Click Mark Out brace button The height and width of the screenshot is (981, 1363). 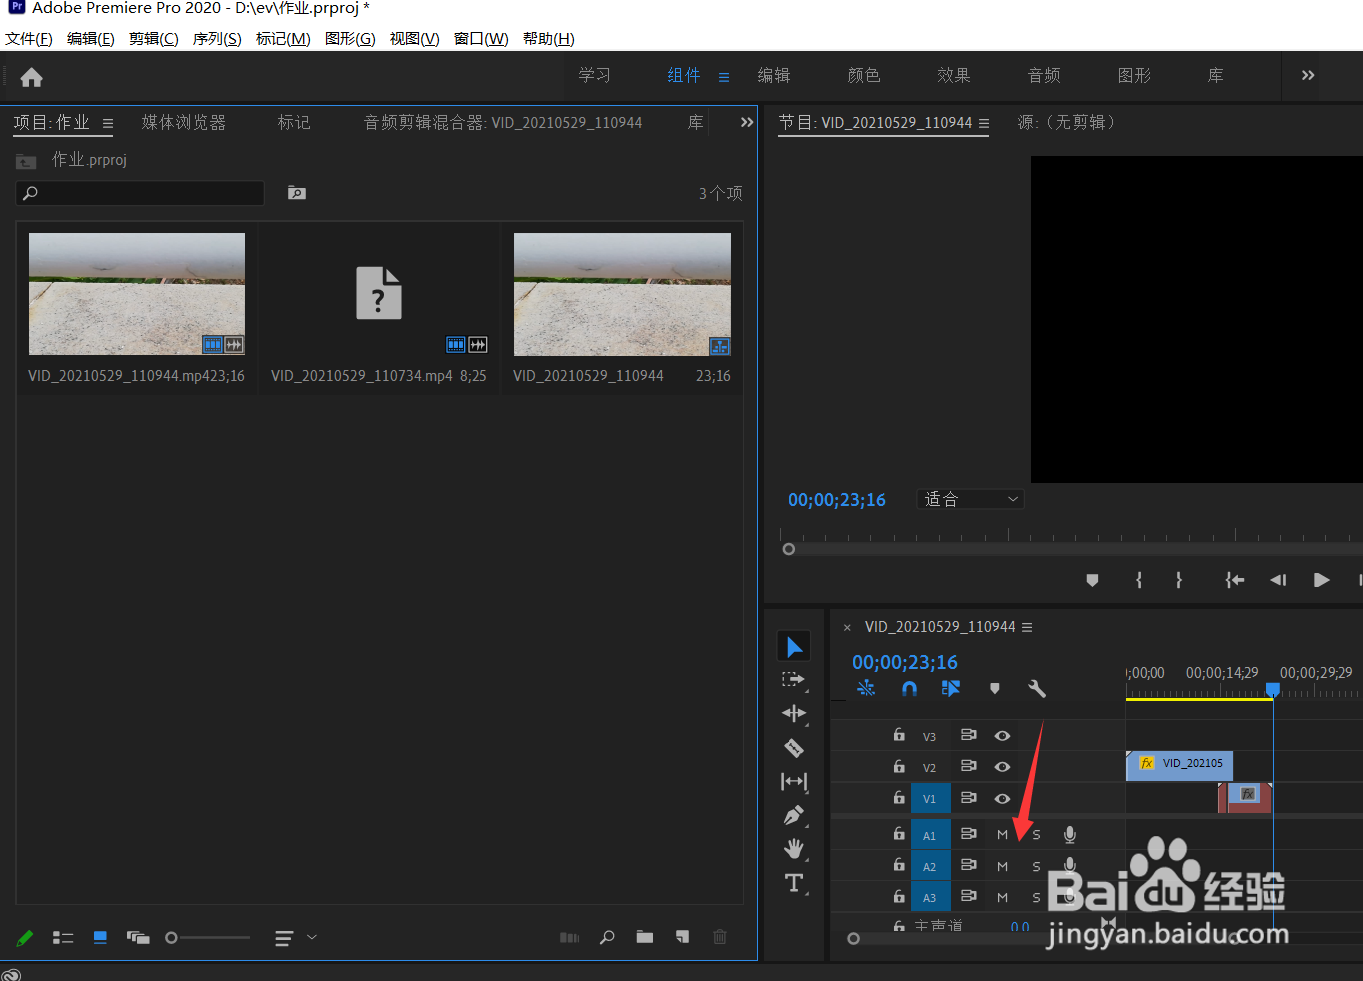click(x=1179, y=580)
